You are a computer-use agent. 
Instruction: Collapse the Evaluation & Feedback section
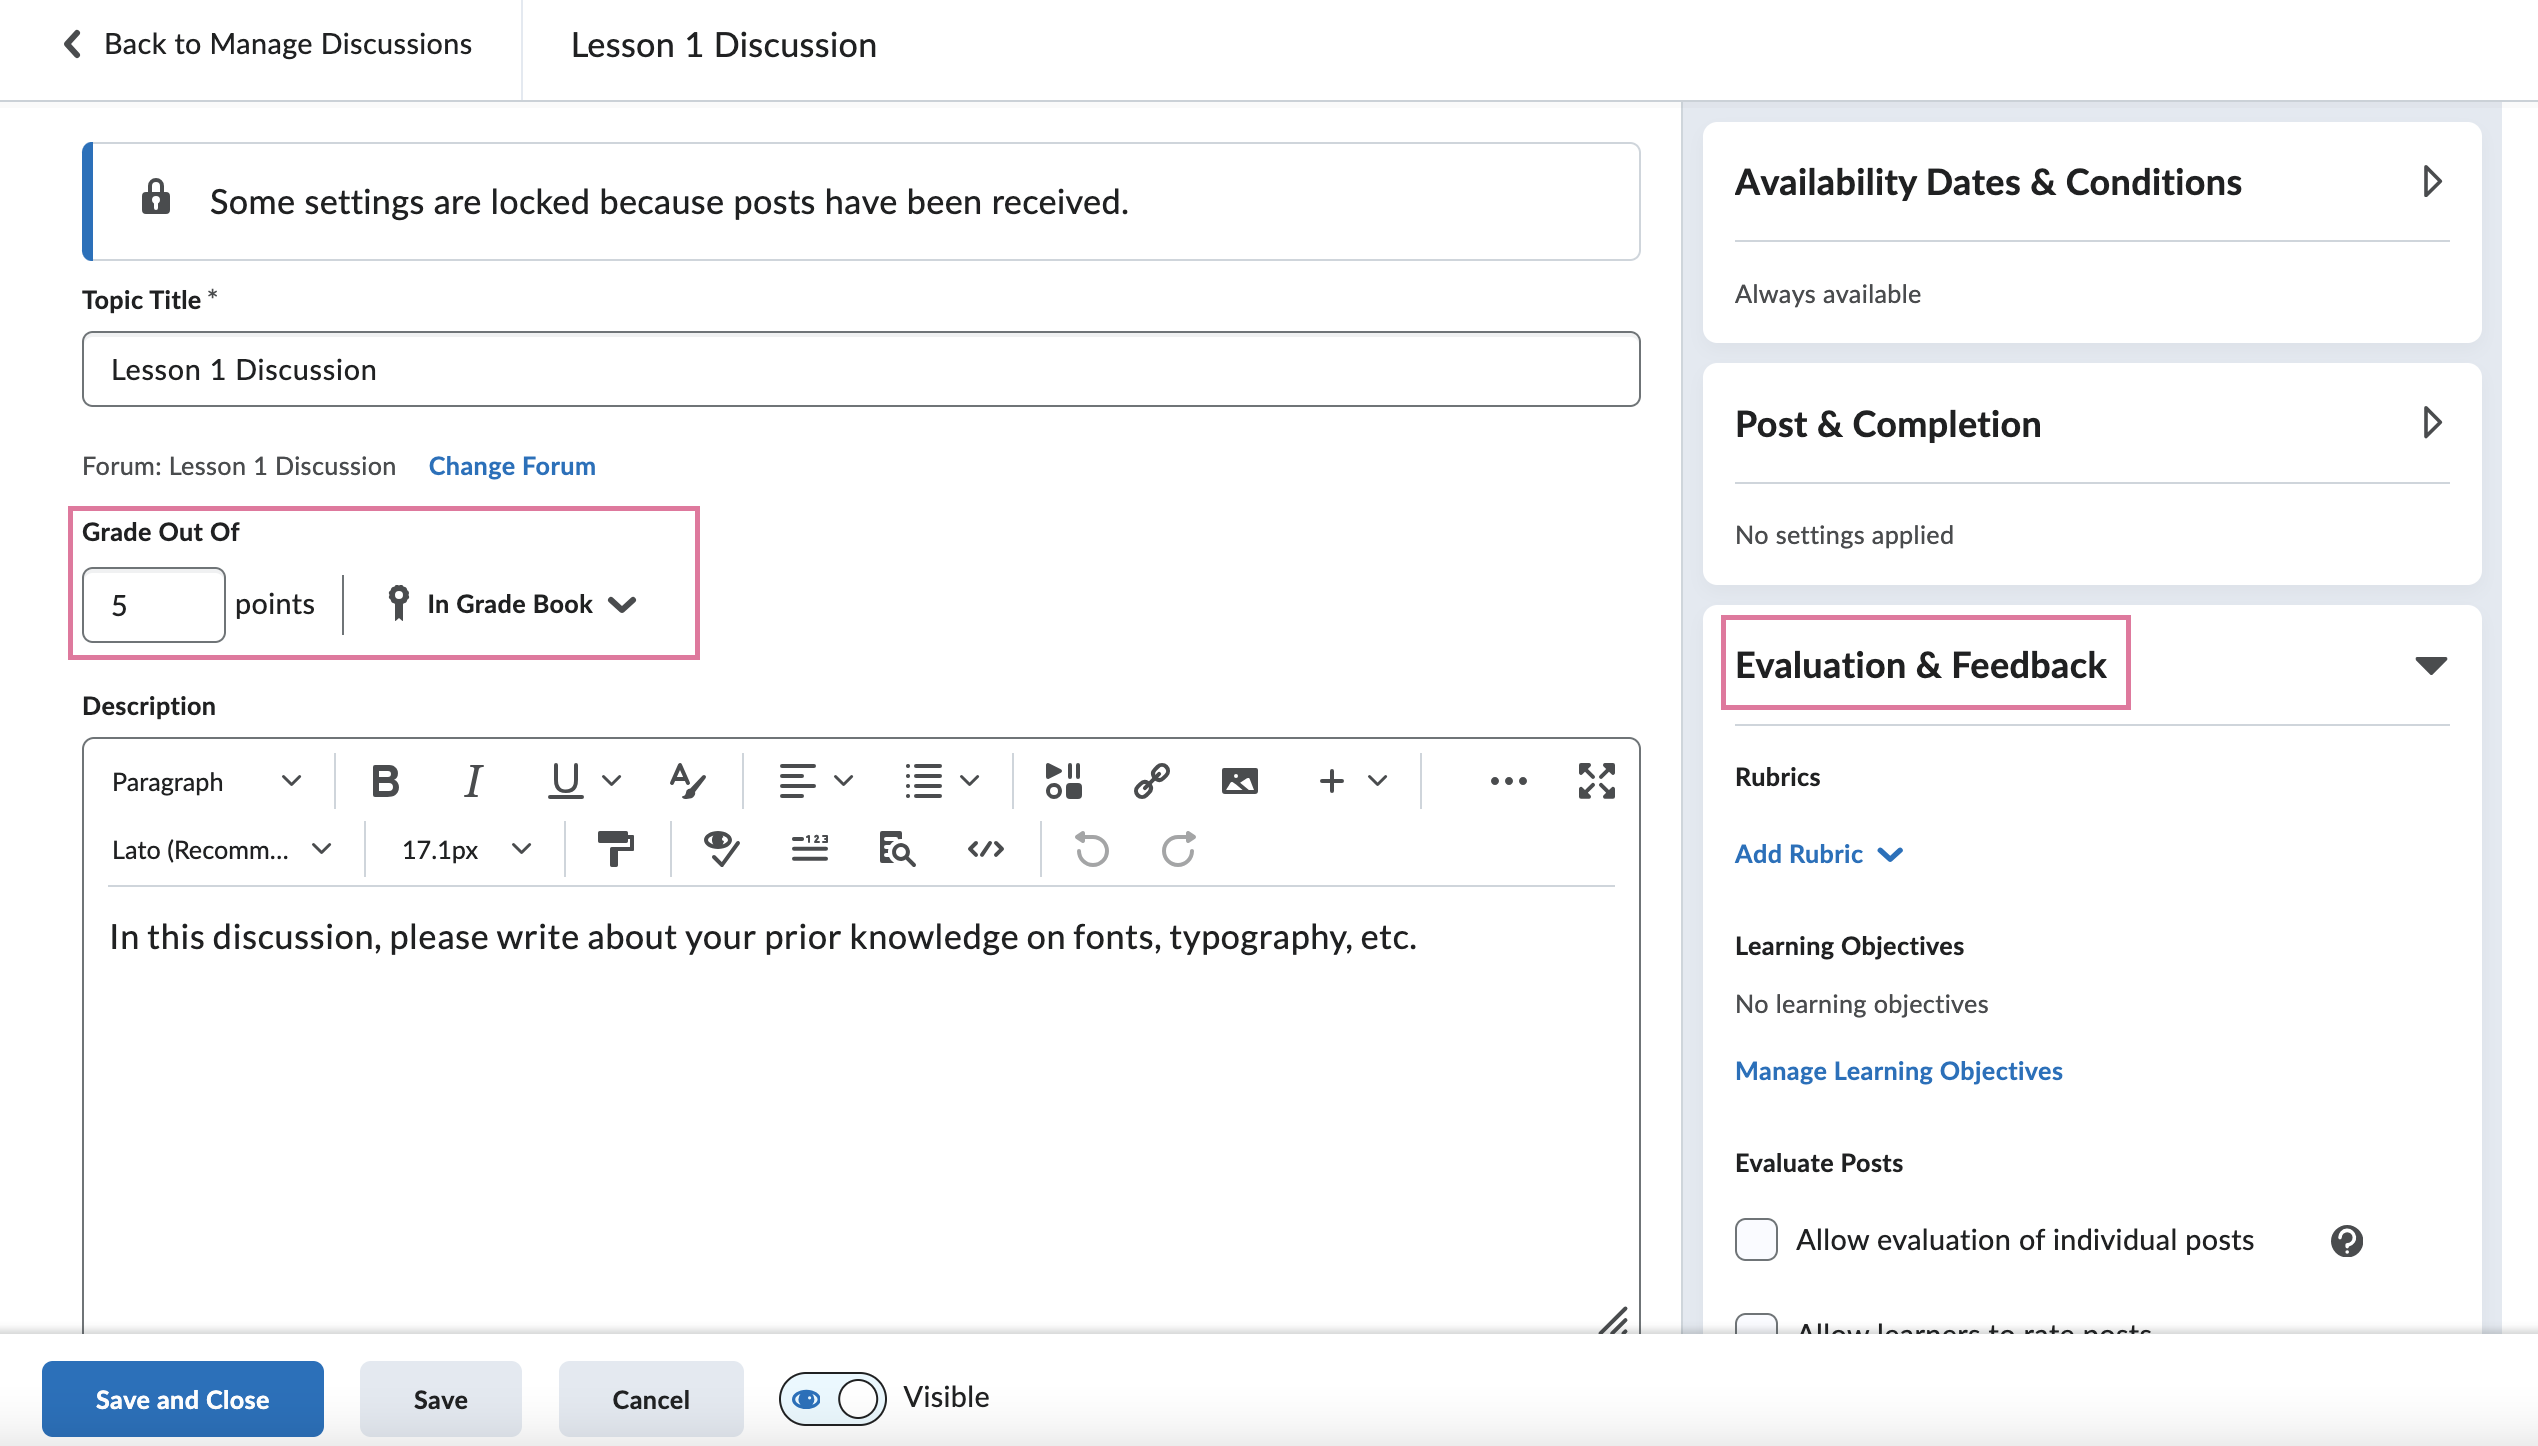[2432, 664]
